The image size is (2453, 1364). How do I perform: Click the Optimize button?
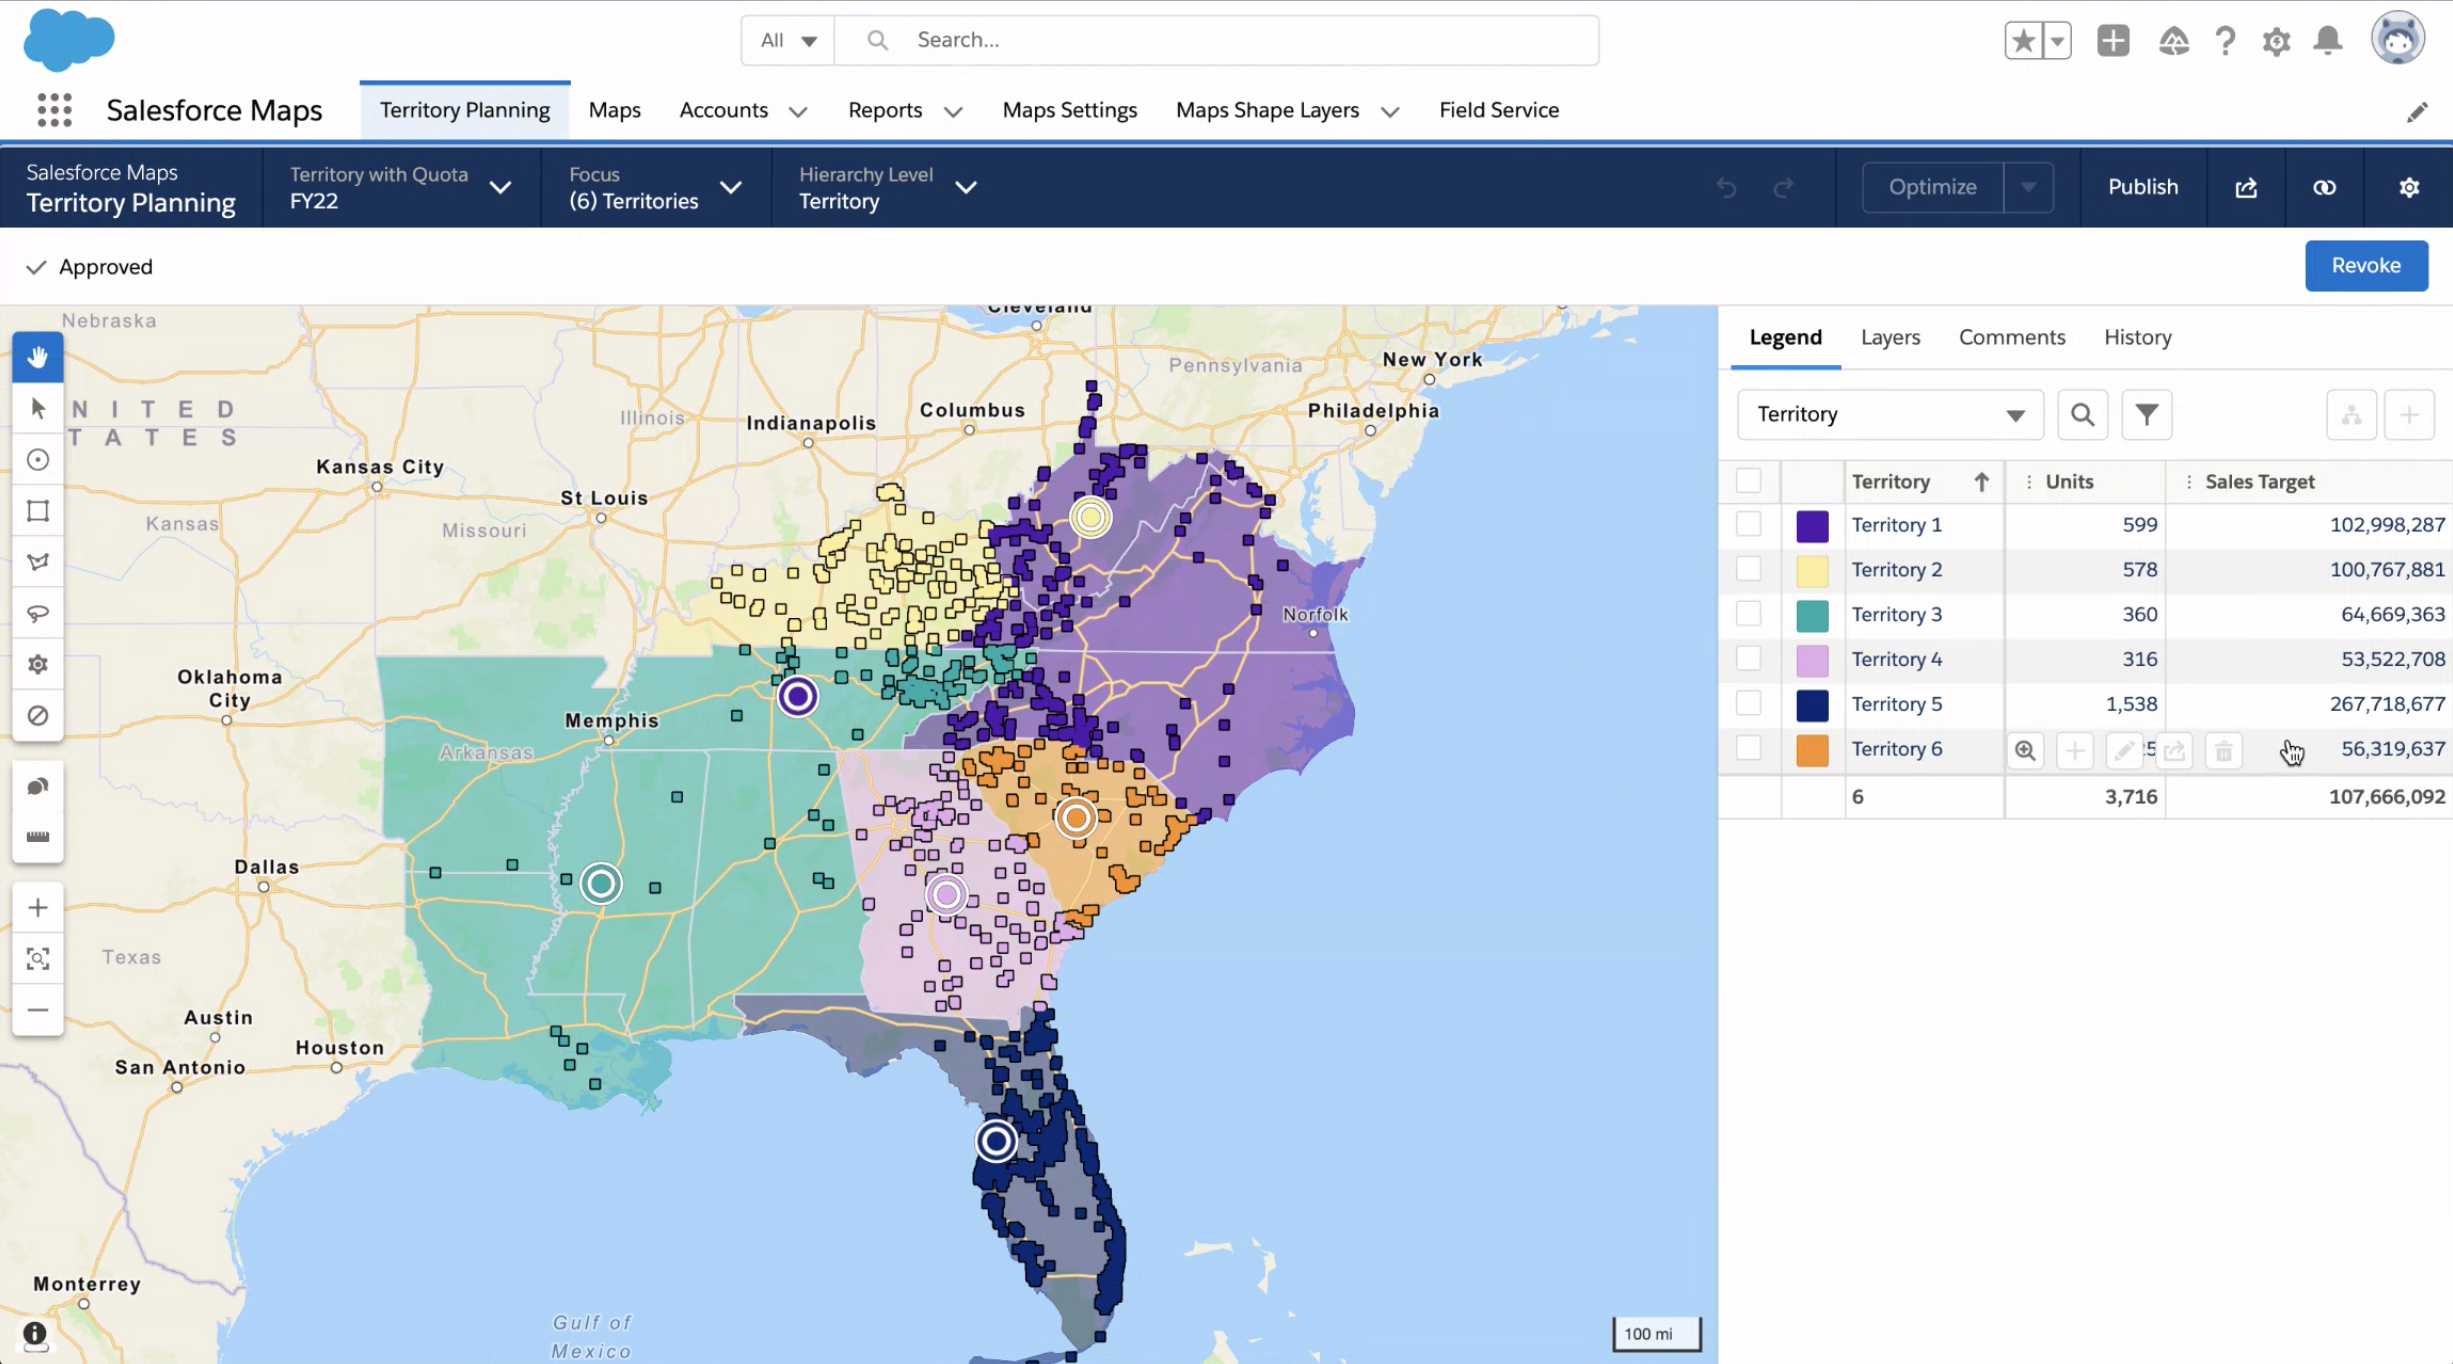pyautogui.click(x=1932, y=187)
